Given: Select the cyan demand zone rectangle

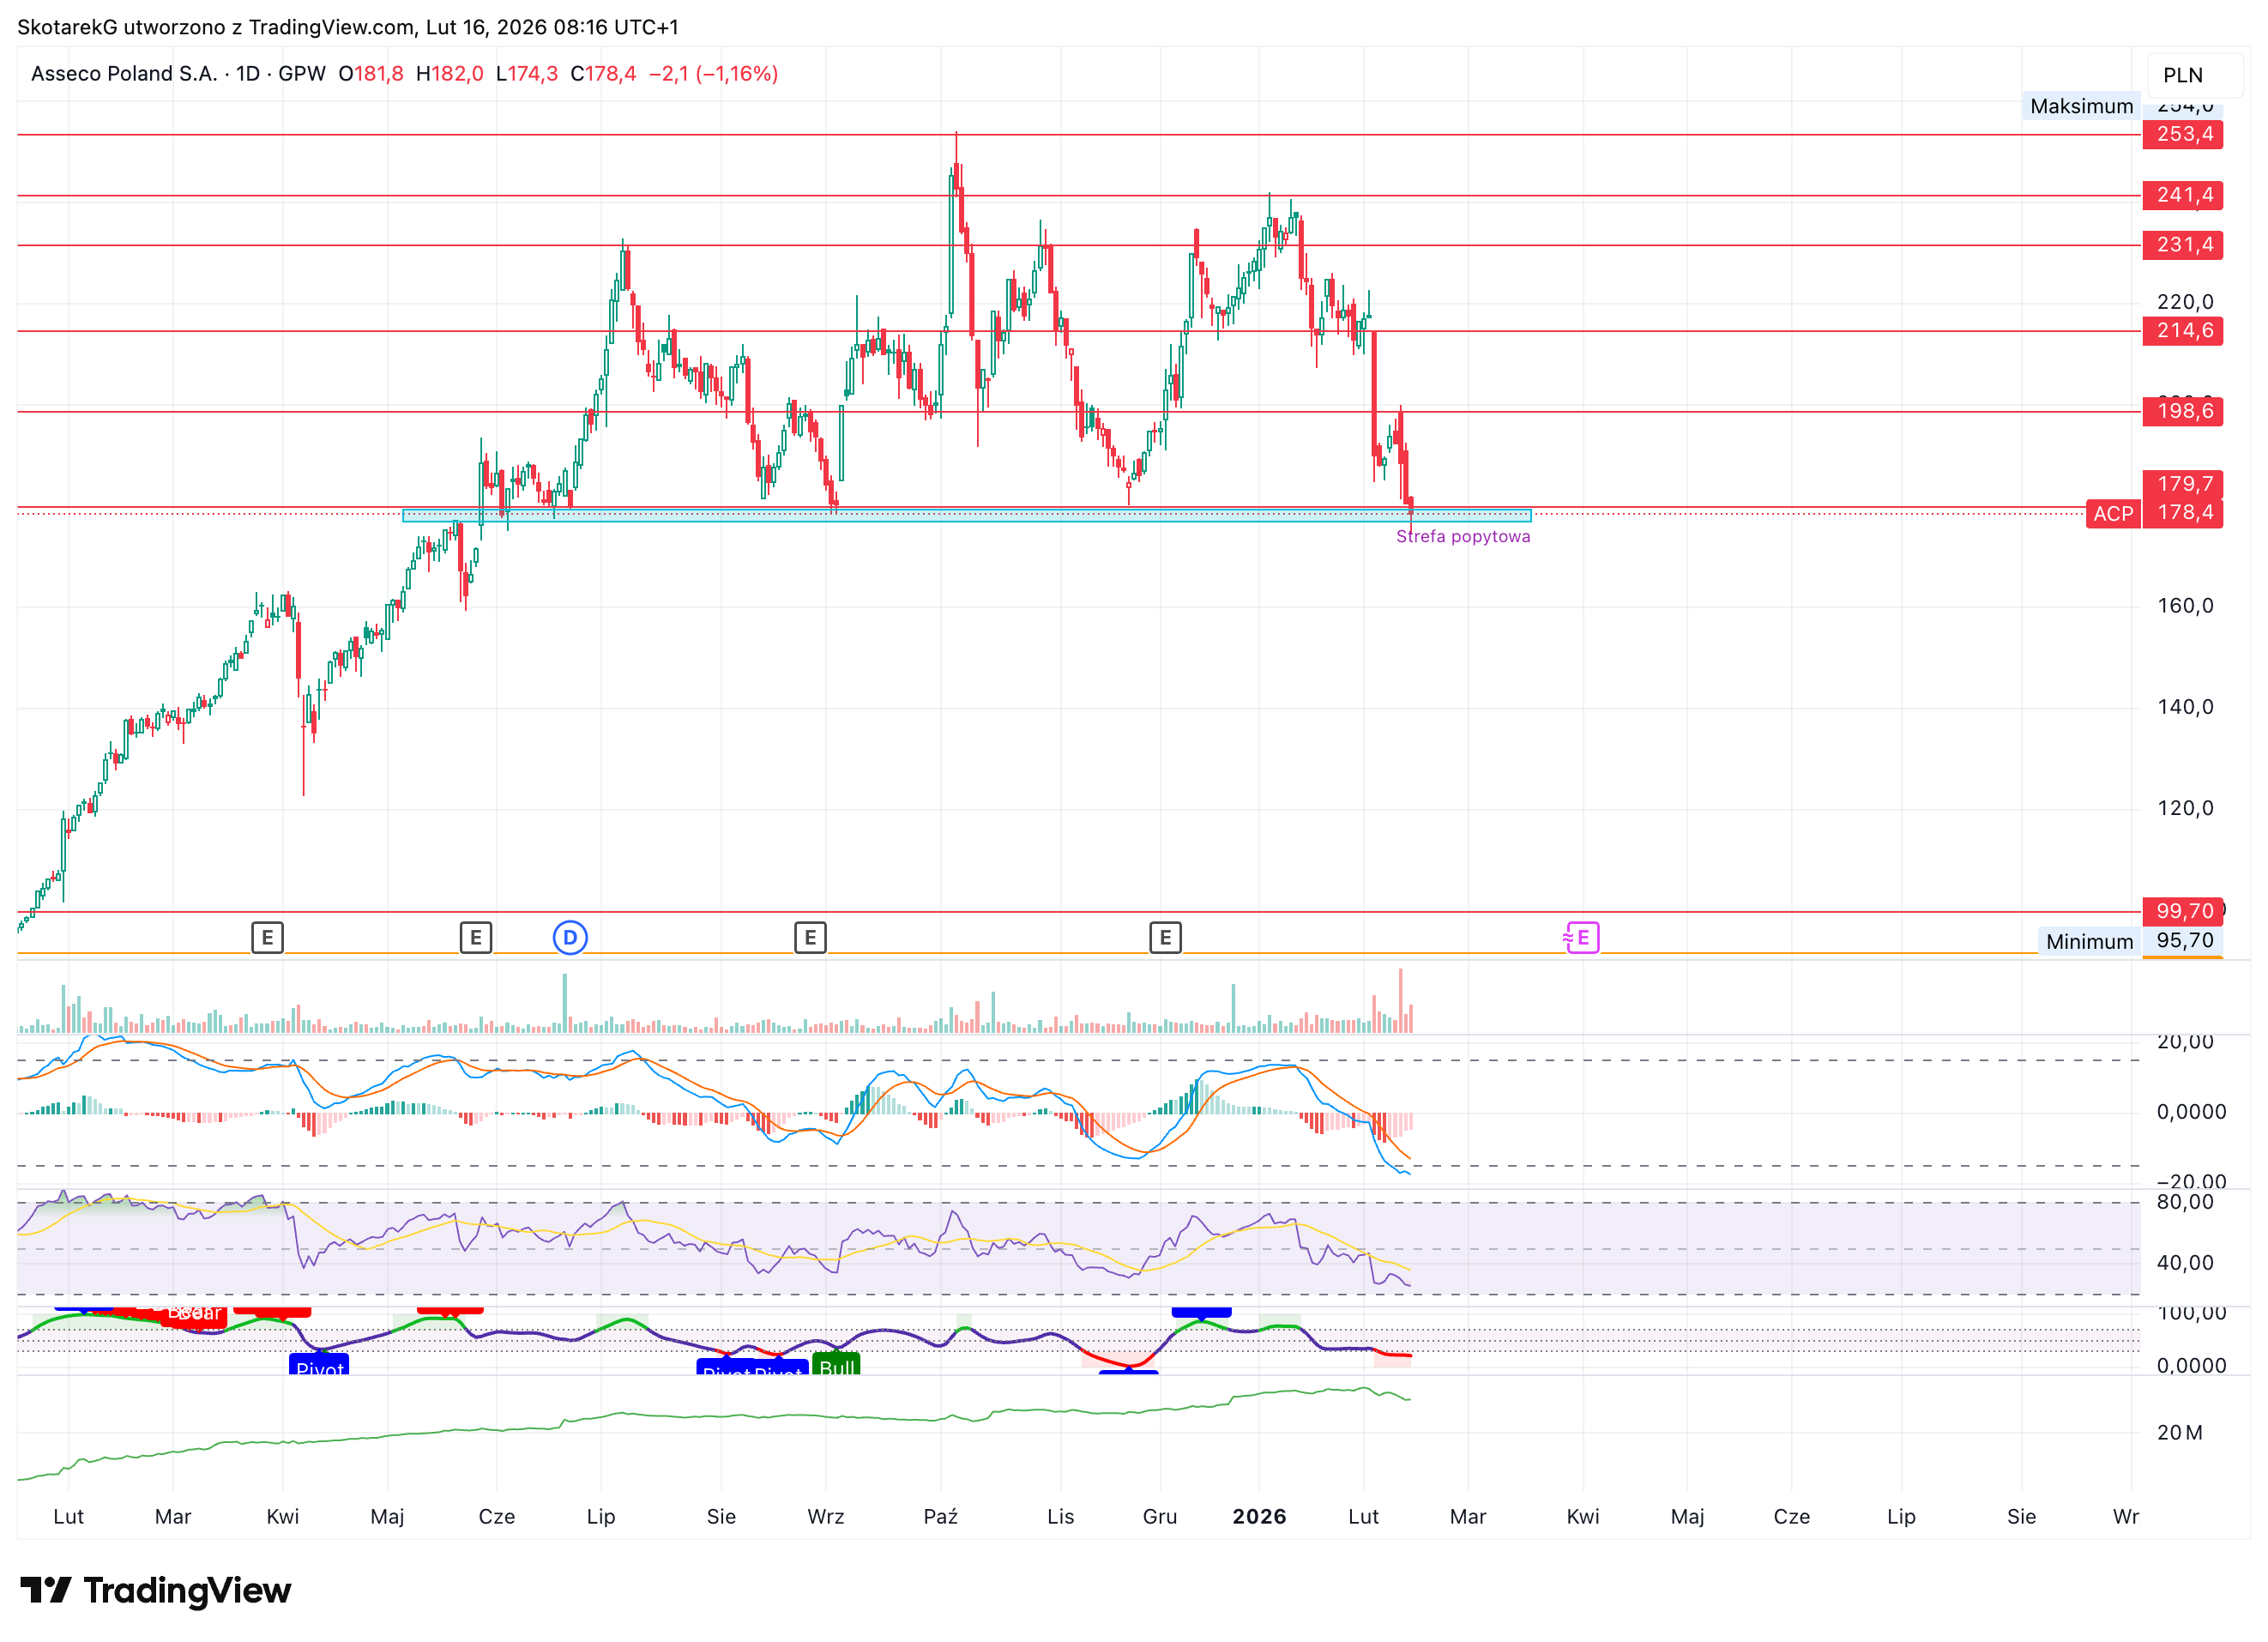Looking at the screenshot, I should (x=966, y=516).
